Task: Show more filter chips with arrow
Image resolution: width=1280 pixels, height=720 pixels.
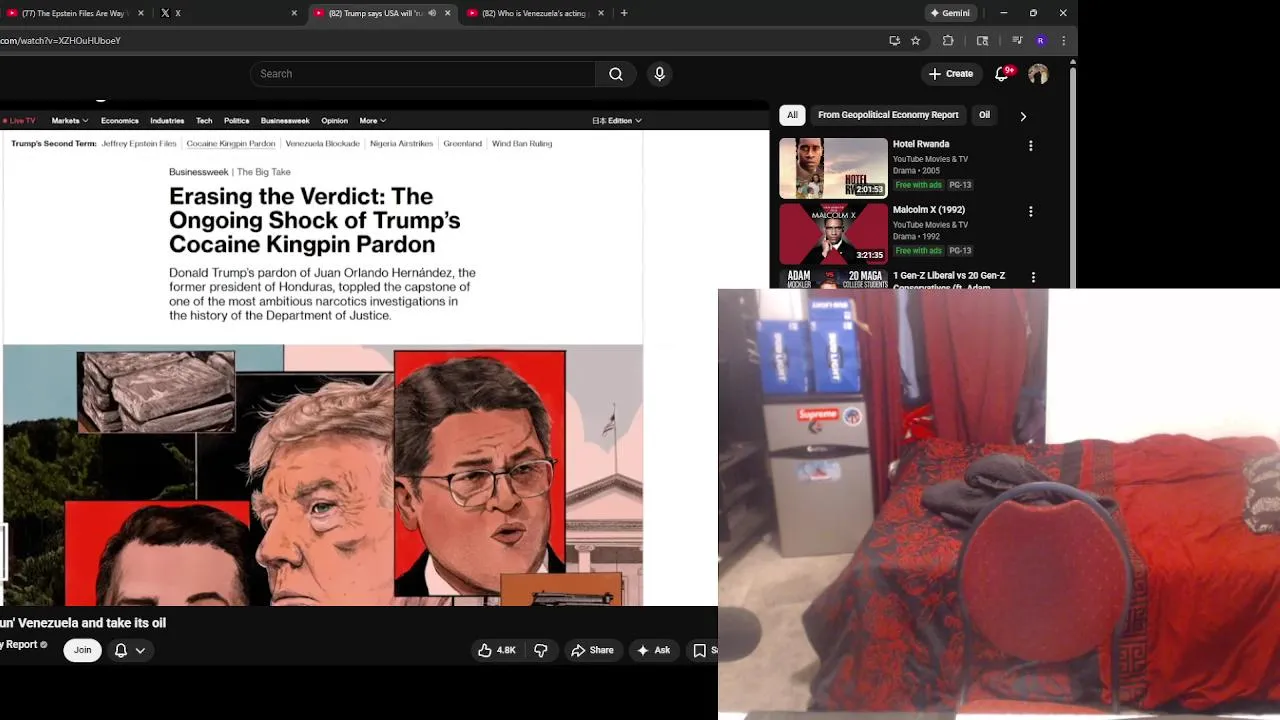Action: 1023,116
